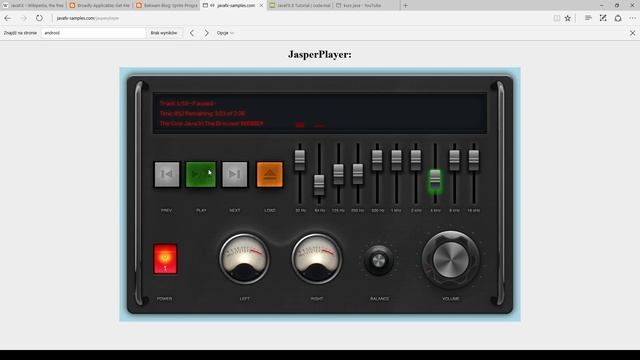Go back in the browser

point(8,18)
